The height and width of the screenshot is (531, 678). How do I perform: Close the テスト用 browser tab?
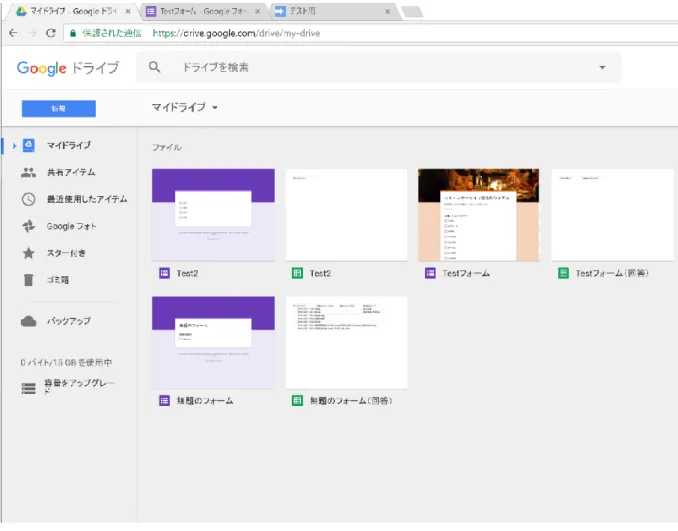tap(387, 12)
